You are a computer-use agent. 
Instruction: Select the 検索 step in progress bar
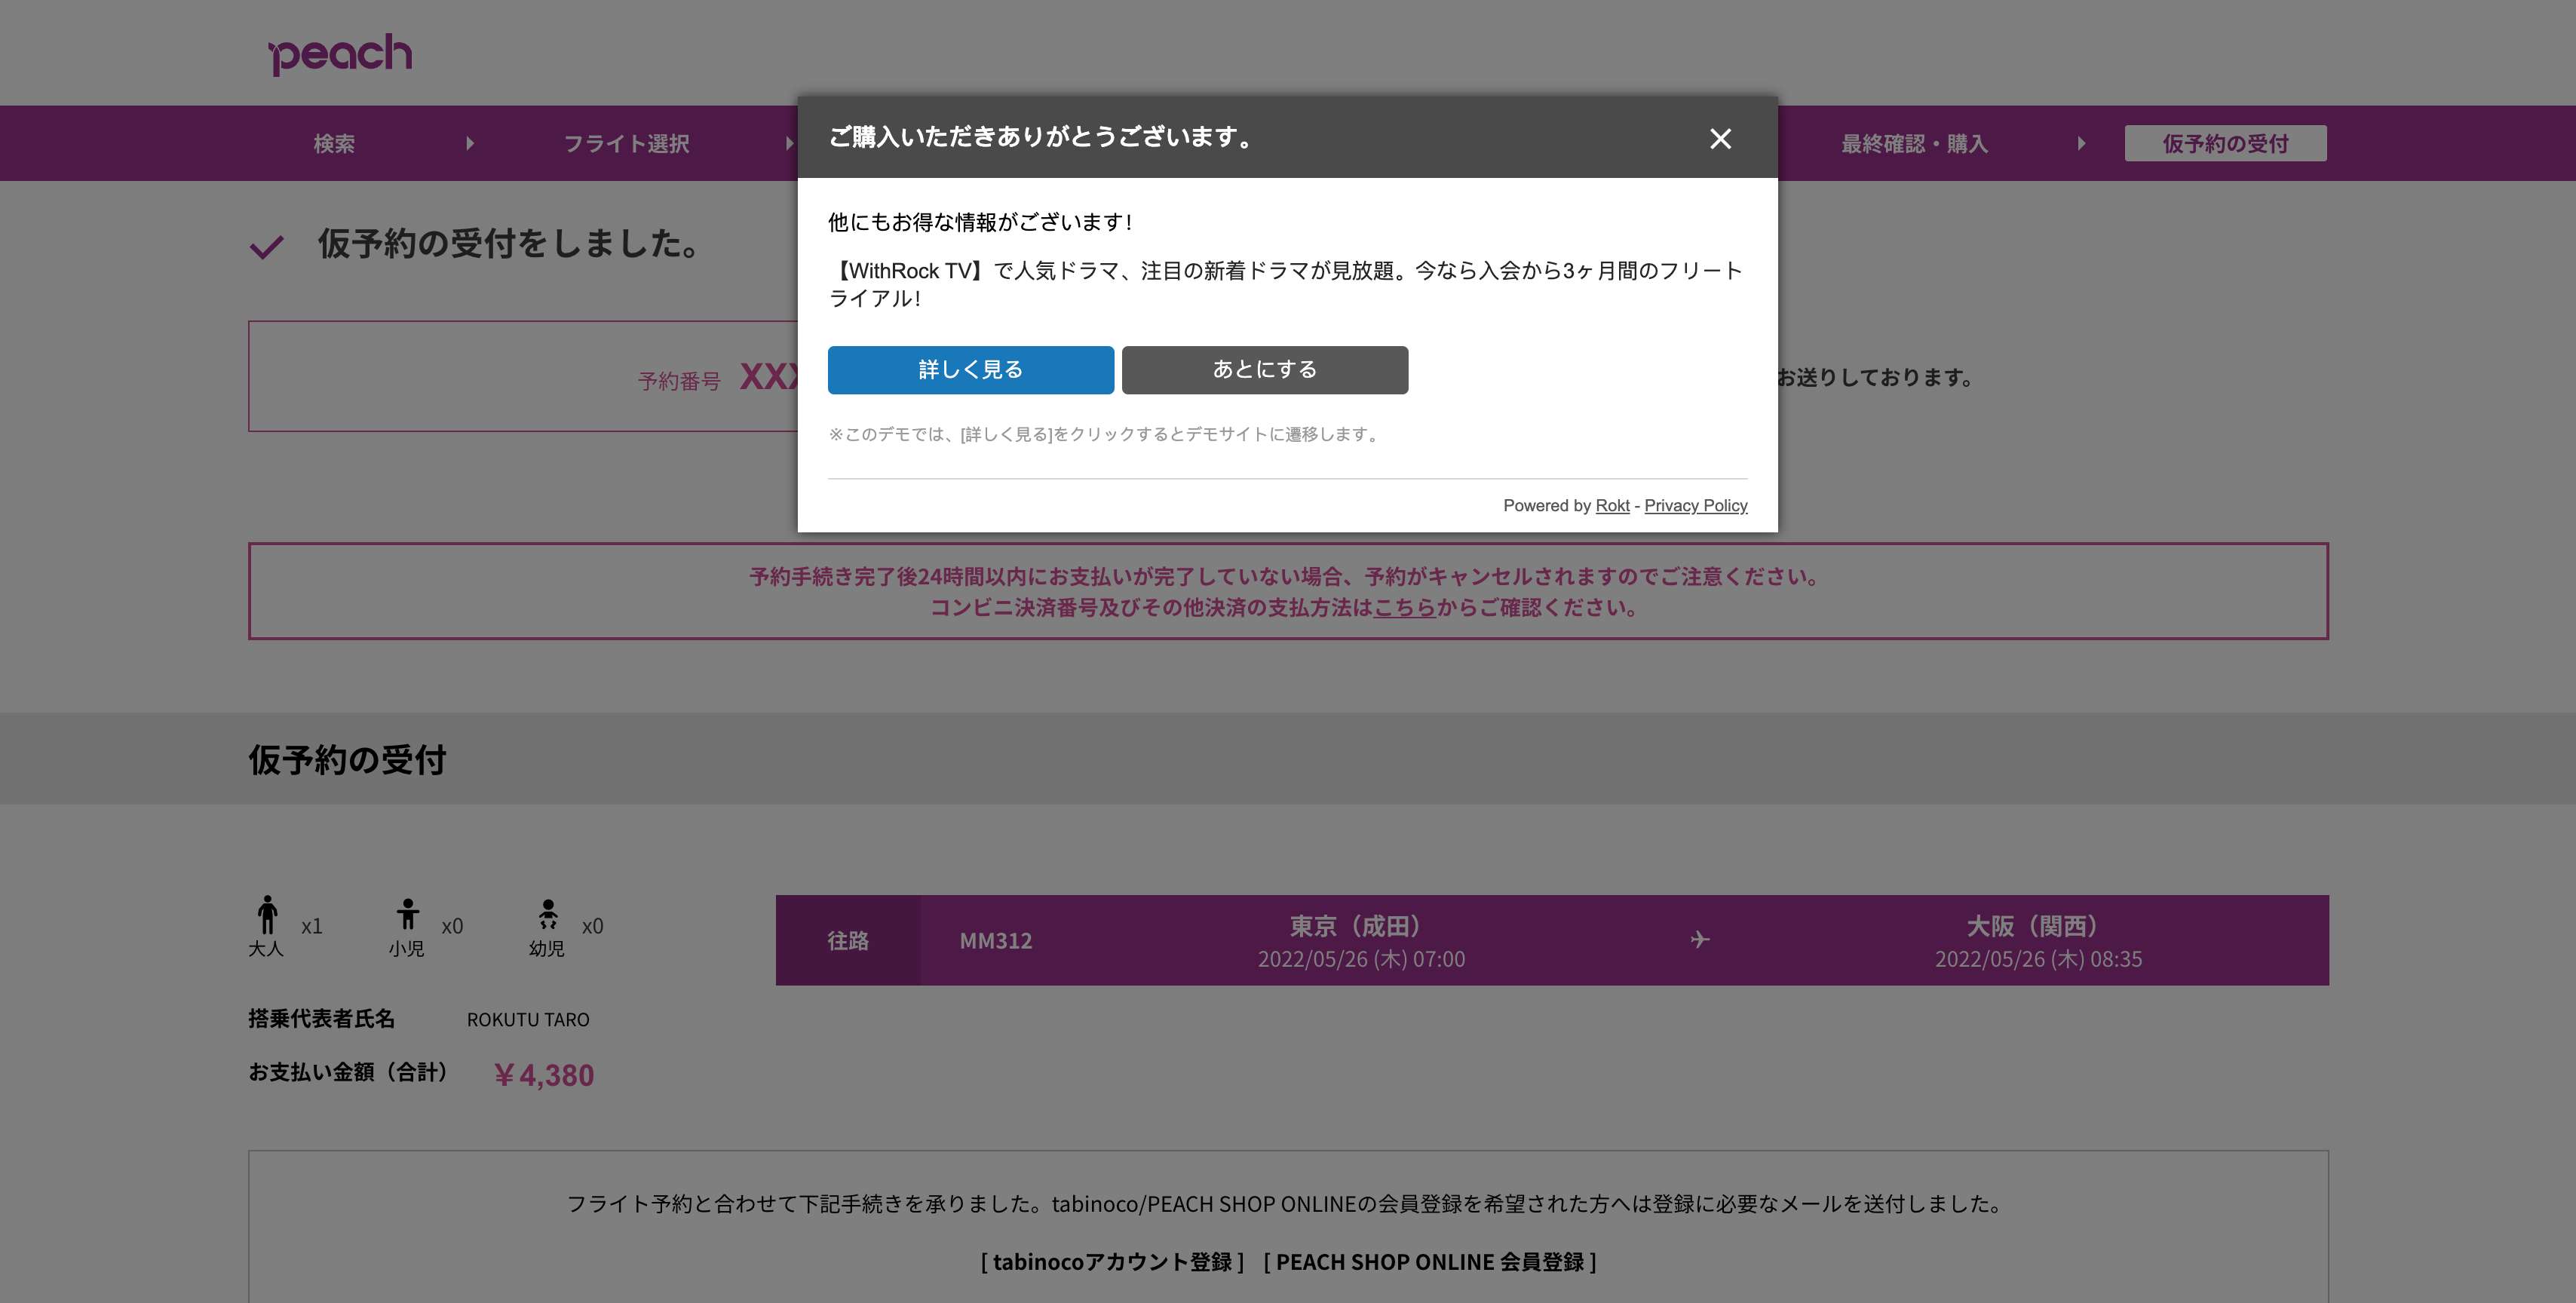tap(334, 143)
